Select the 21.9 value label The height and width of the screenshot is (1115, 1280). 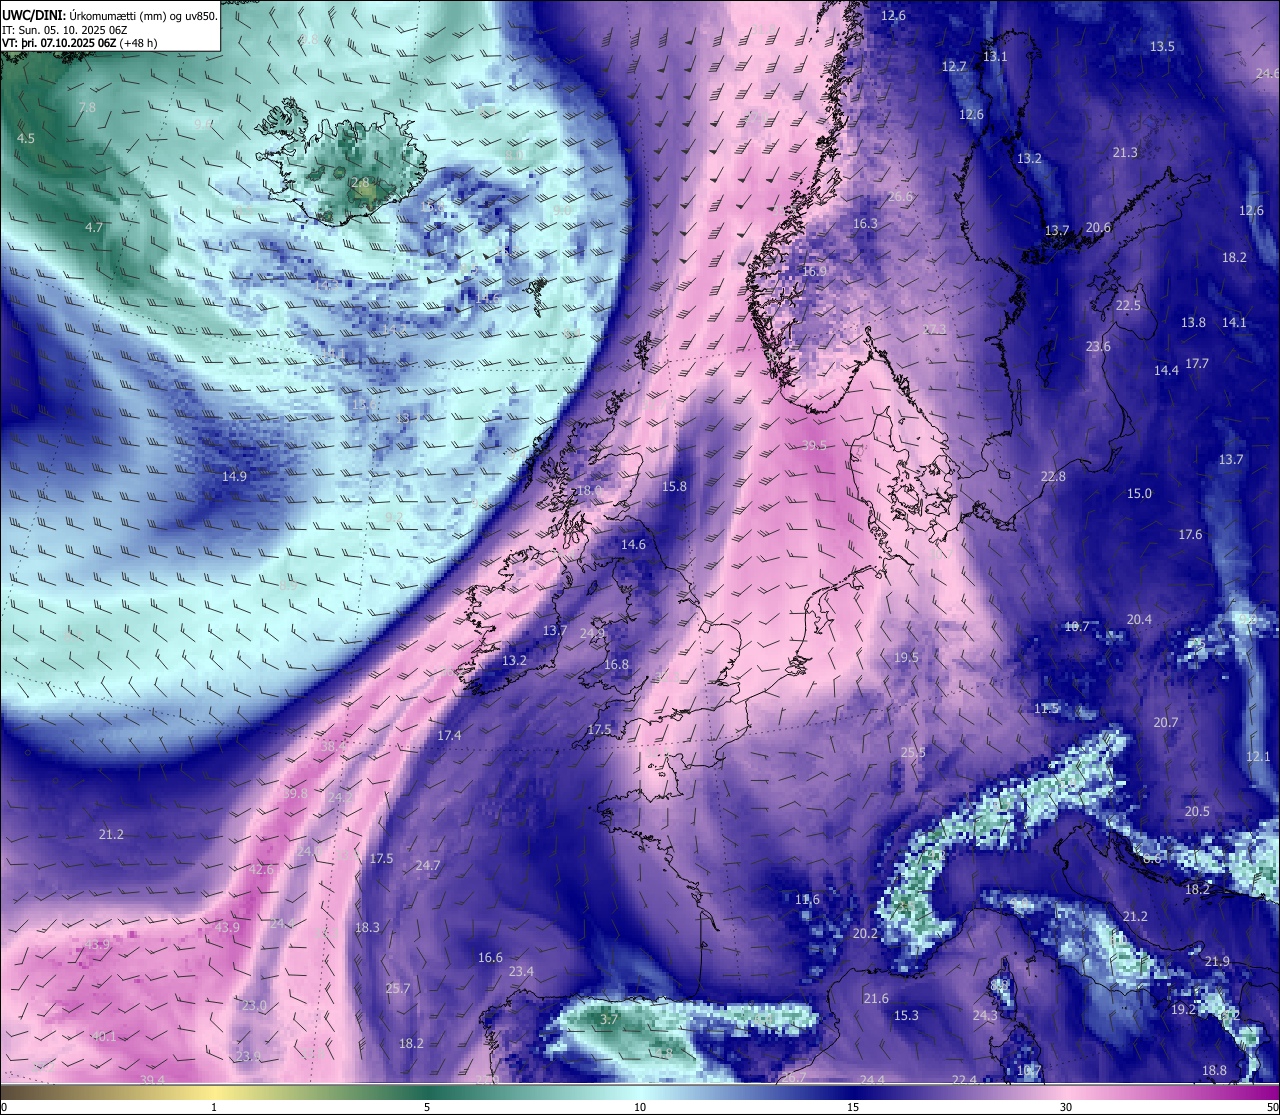tap(1217, 961)
